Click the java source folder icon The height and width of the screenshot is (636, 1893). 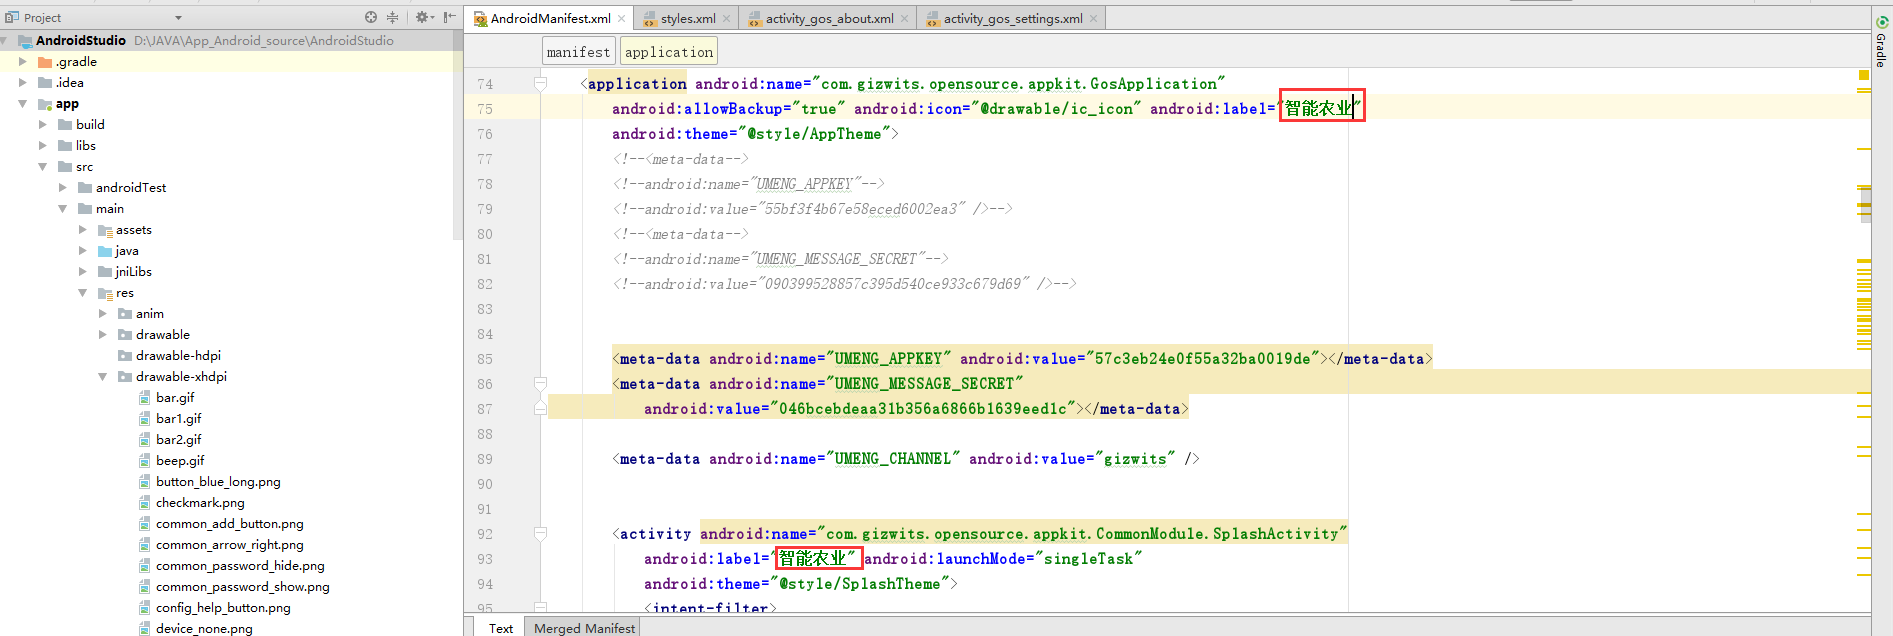pyautogui.click(x=105, y=251)
